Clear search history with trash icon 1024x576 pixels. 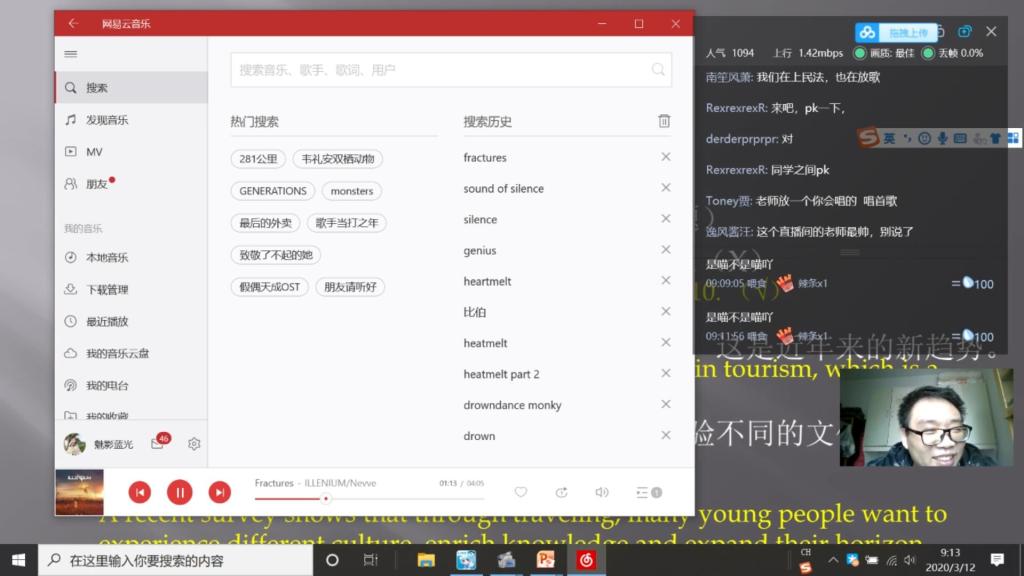point(664,121)
